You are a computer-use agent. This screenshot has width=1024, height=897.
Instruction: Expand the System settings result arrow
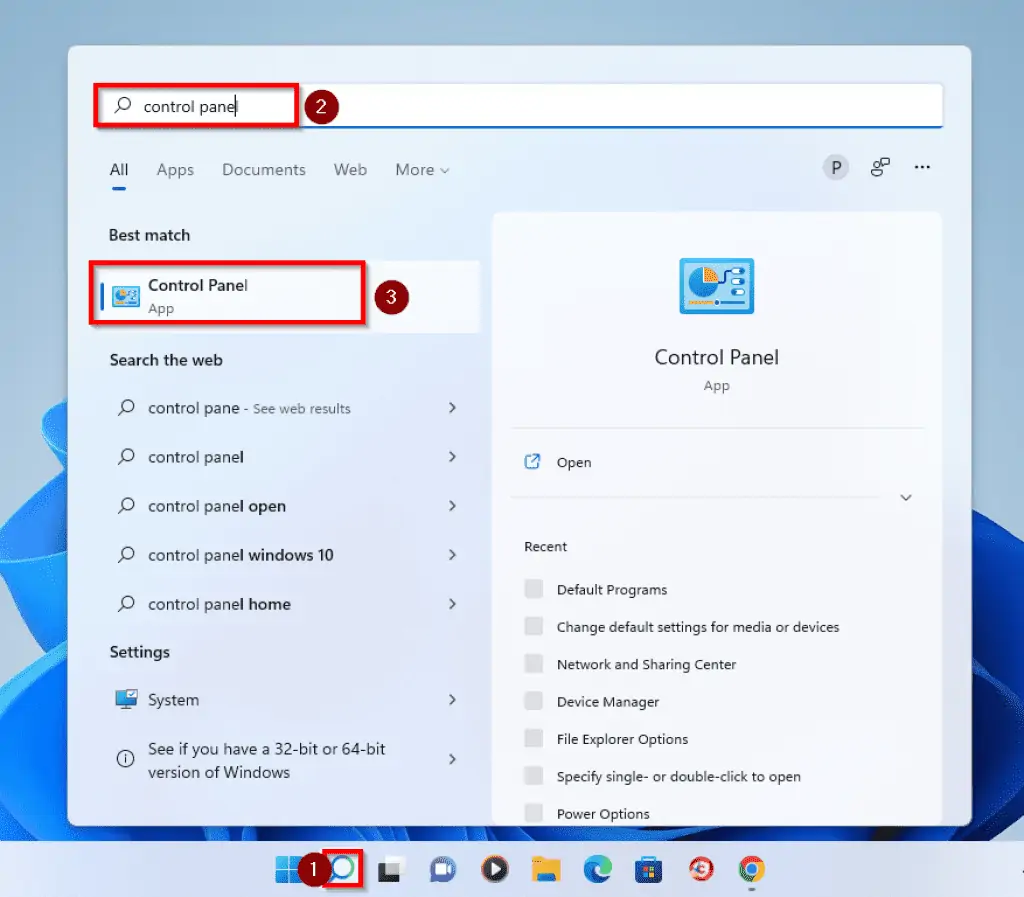pyautogui.click(x=452, y=700)
